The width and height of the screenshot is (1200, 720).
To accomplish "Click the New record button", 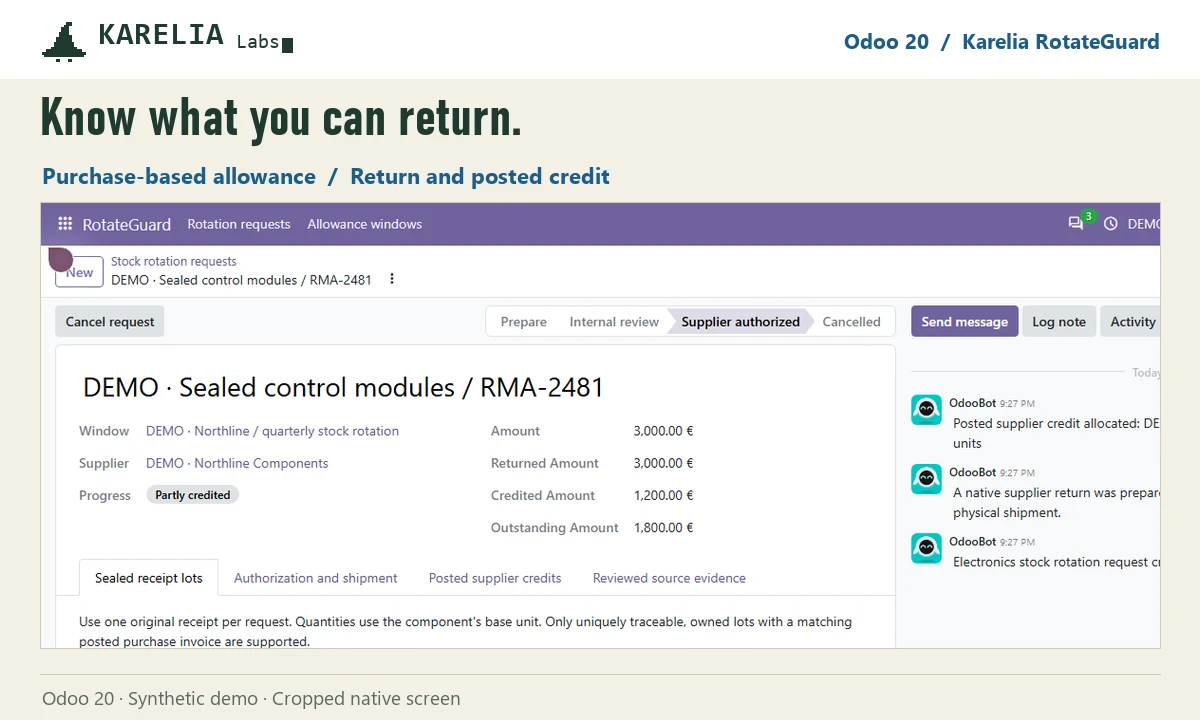I will click(79, 272).
